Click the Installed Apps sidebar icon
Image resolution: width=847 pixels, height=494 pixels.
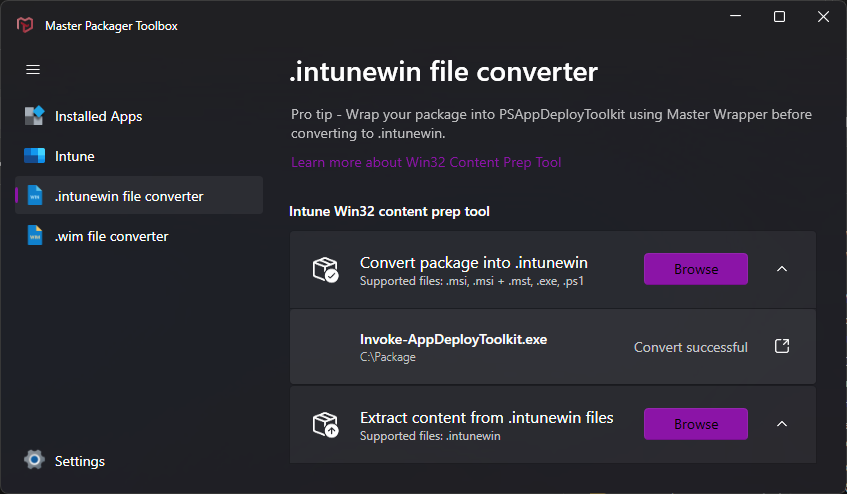coord(35,116)
